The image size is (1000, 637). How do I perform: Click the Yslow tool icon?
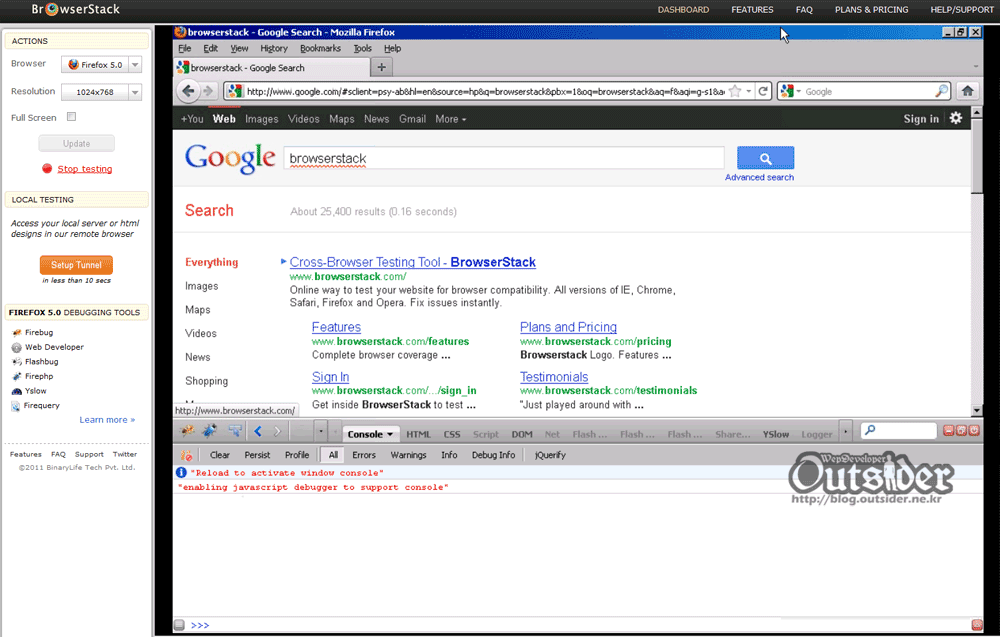(17, 391)
